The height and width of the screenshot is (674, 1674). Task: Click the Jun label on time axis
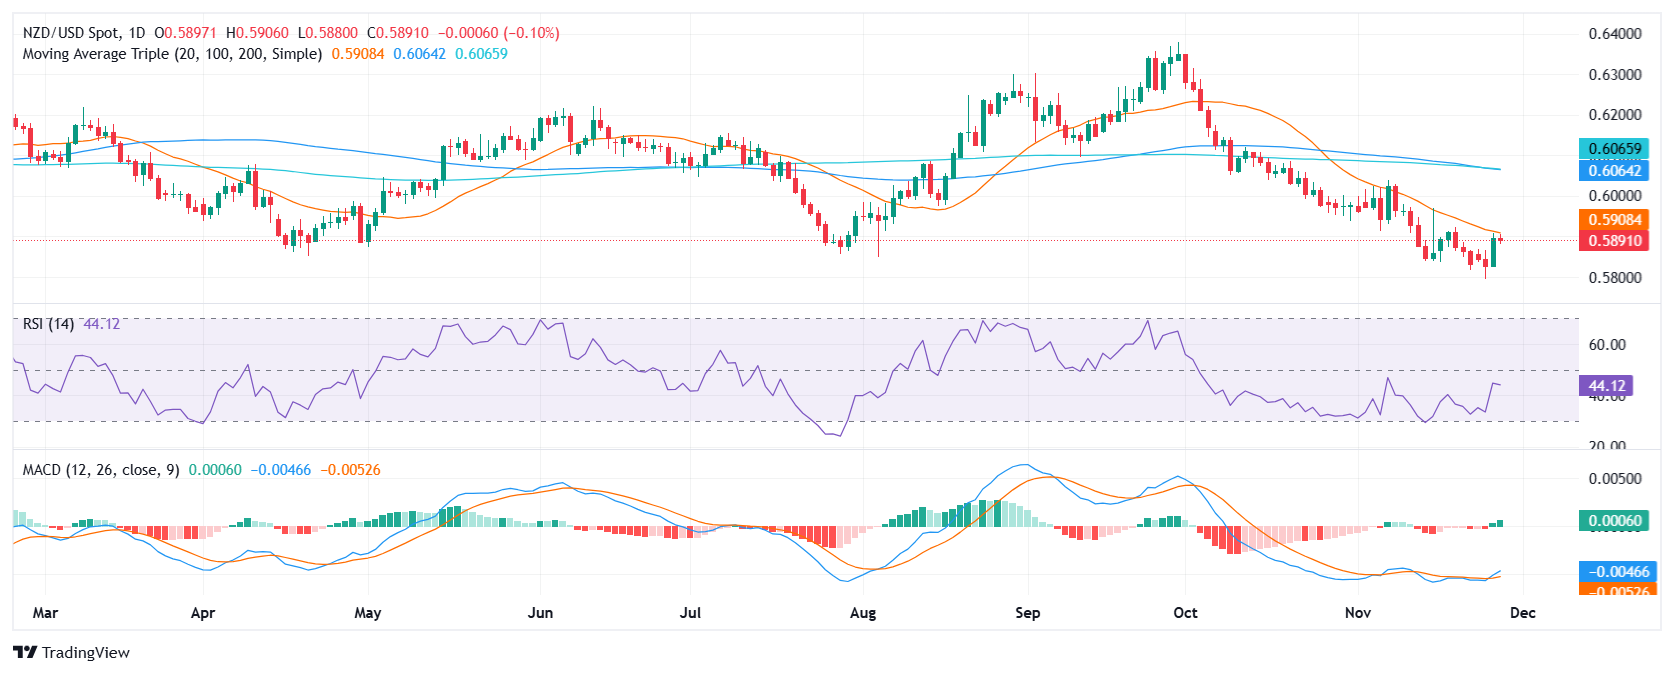(x=540, y=613)
